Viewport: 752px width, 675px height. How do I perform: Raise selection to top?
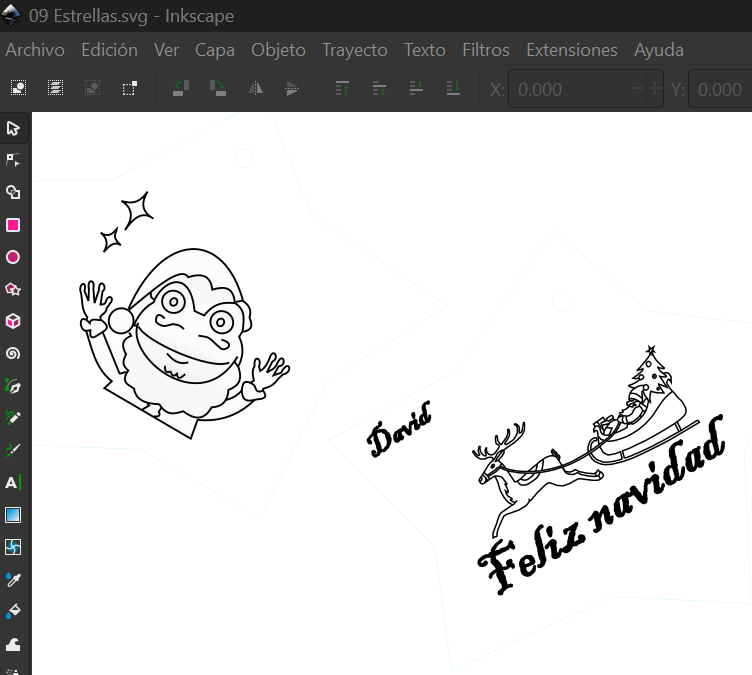click(342, 88)
